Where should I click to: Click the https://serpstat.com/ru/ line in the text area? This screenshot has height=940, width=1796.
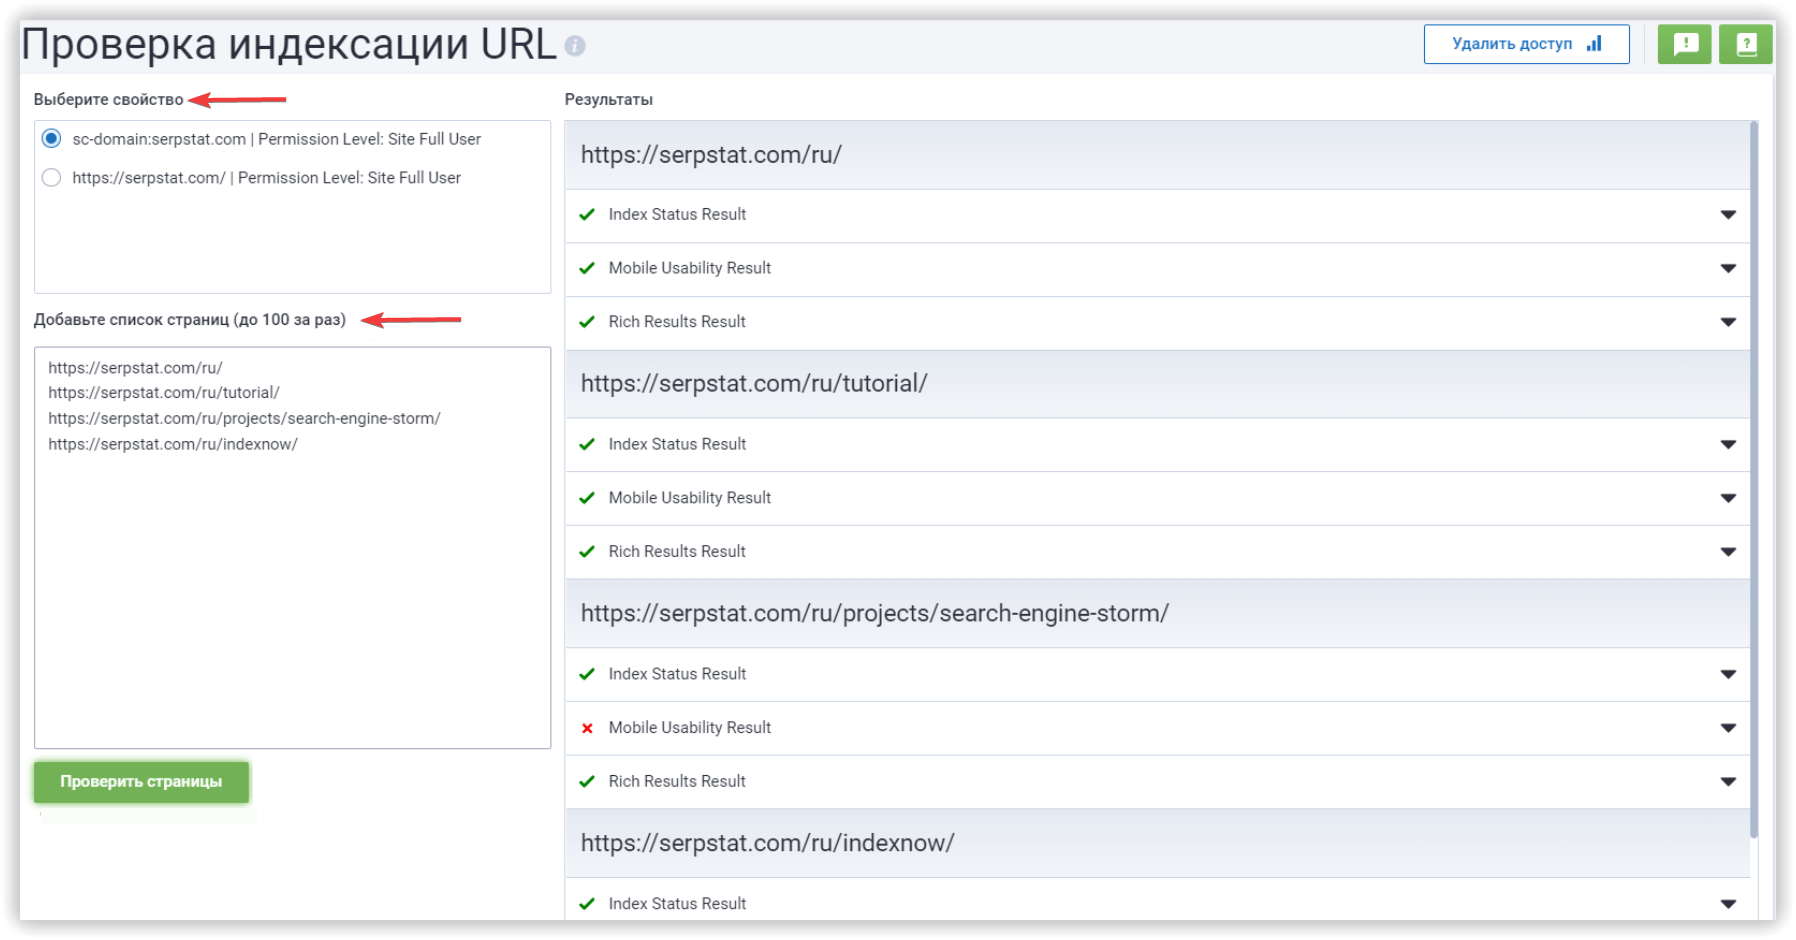tap(135, 368)
